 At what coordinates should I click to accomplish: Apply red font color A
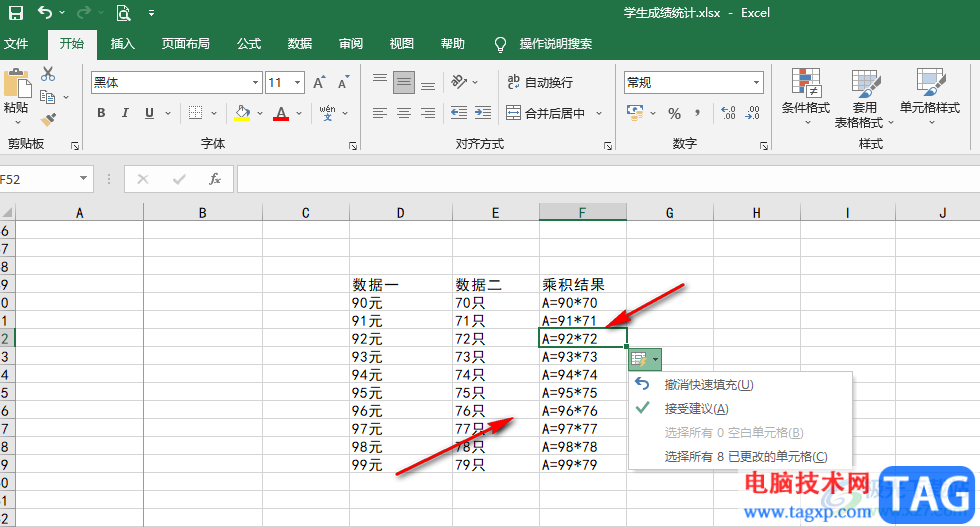pyautogui.click(x=281, y=113)
